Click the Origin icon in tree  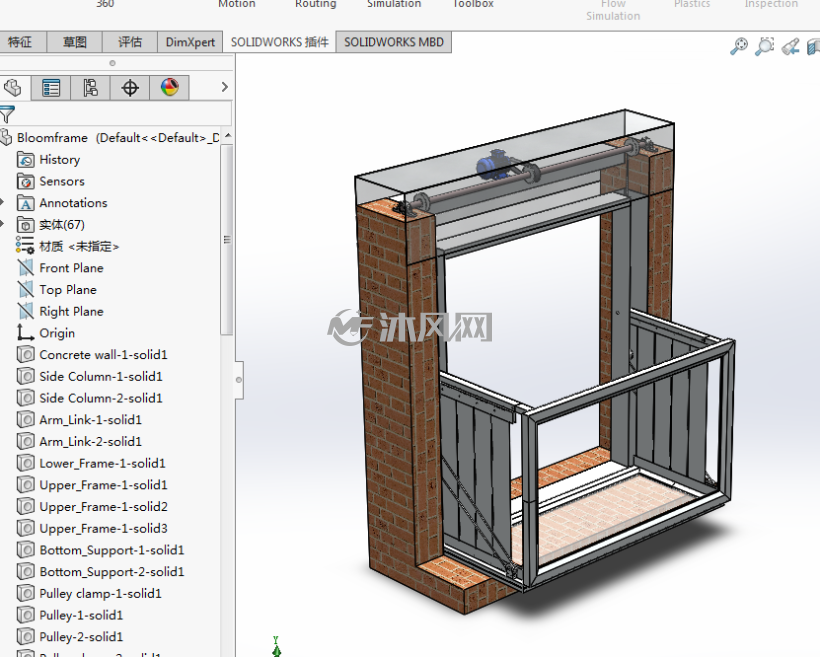pos(26,333)
